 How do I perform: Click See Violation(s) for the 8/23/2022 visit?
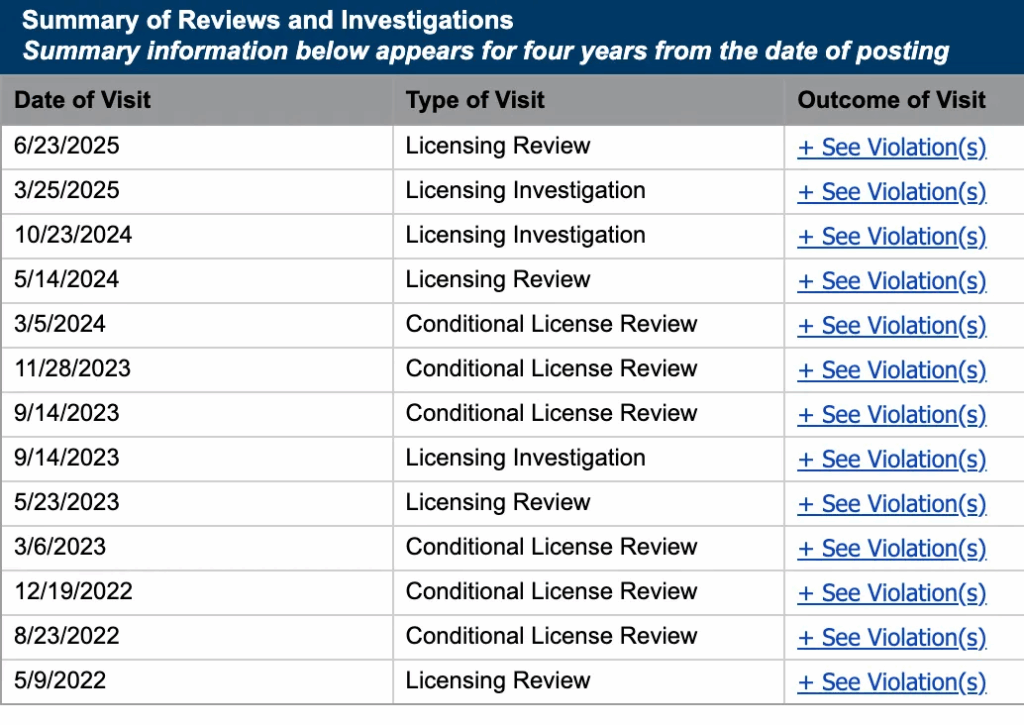pos(891,637)
